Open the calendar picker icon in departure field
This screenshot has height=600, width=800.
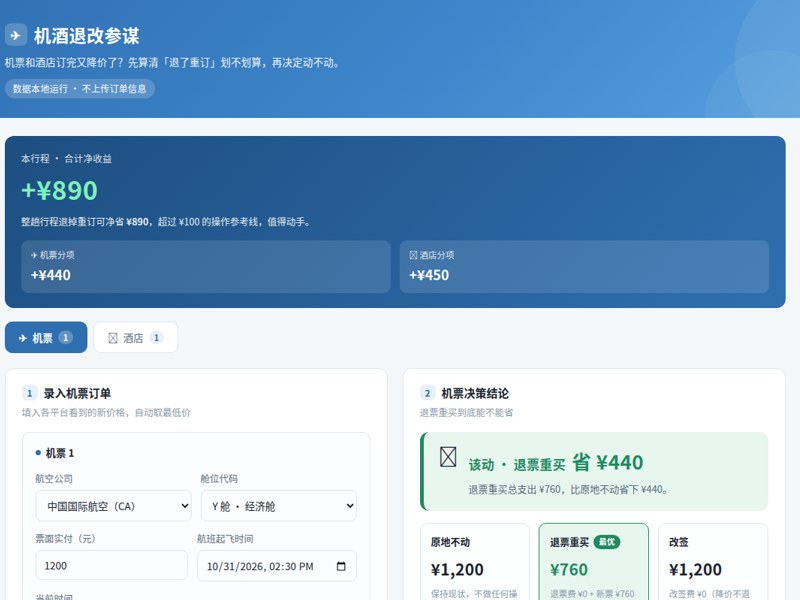point(341,566)
